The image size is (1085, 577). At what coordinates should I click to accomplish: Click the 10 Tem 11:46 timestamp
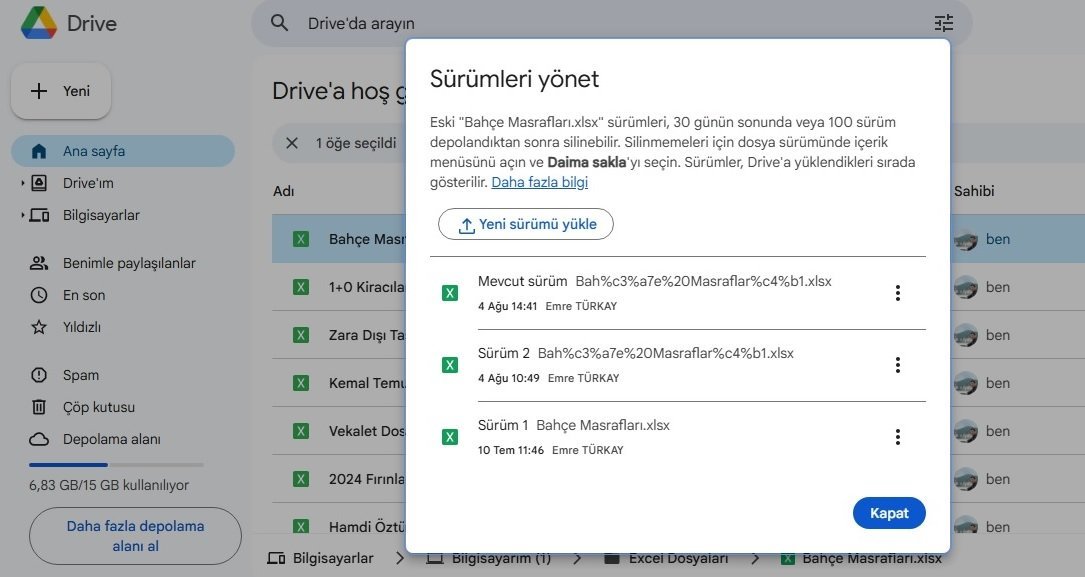(511, 450)
